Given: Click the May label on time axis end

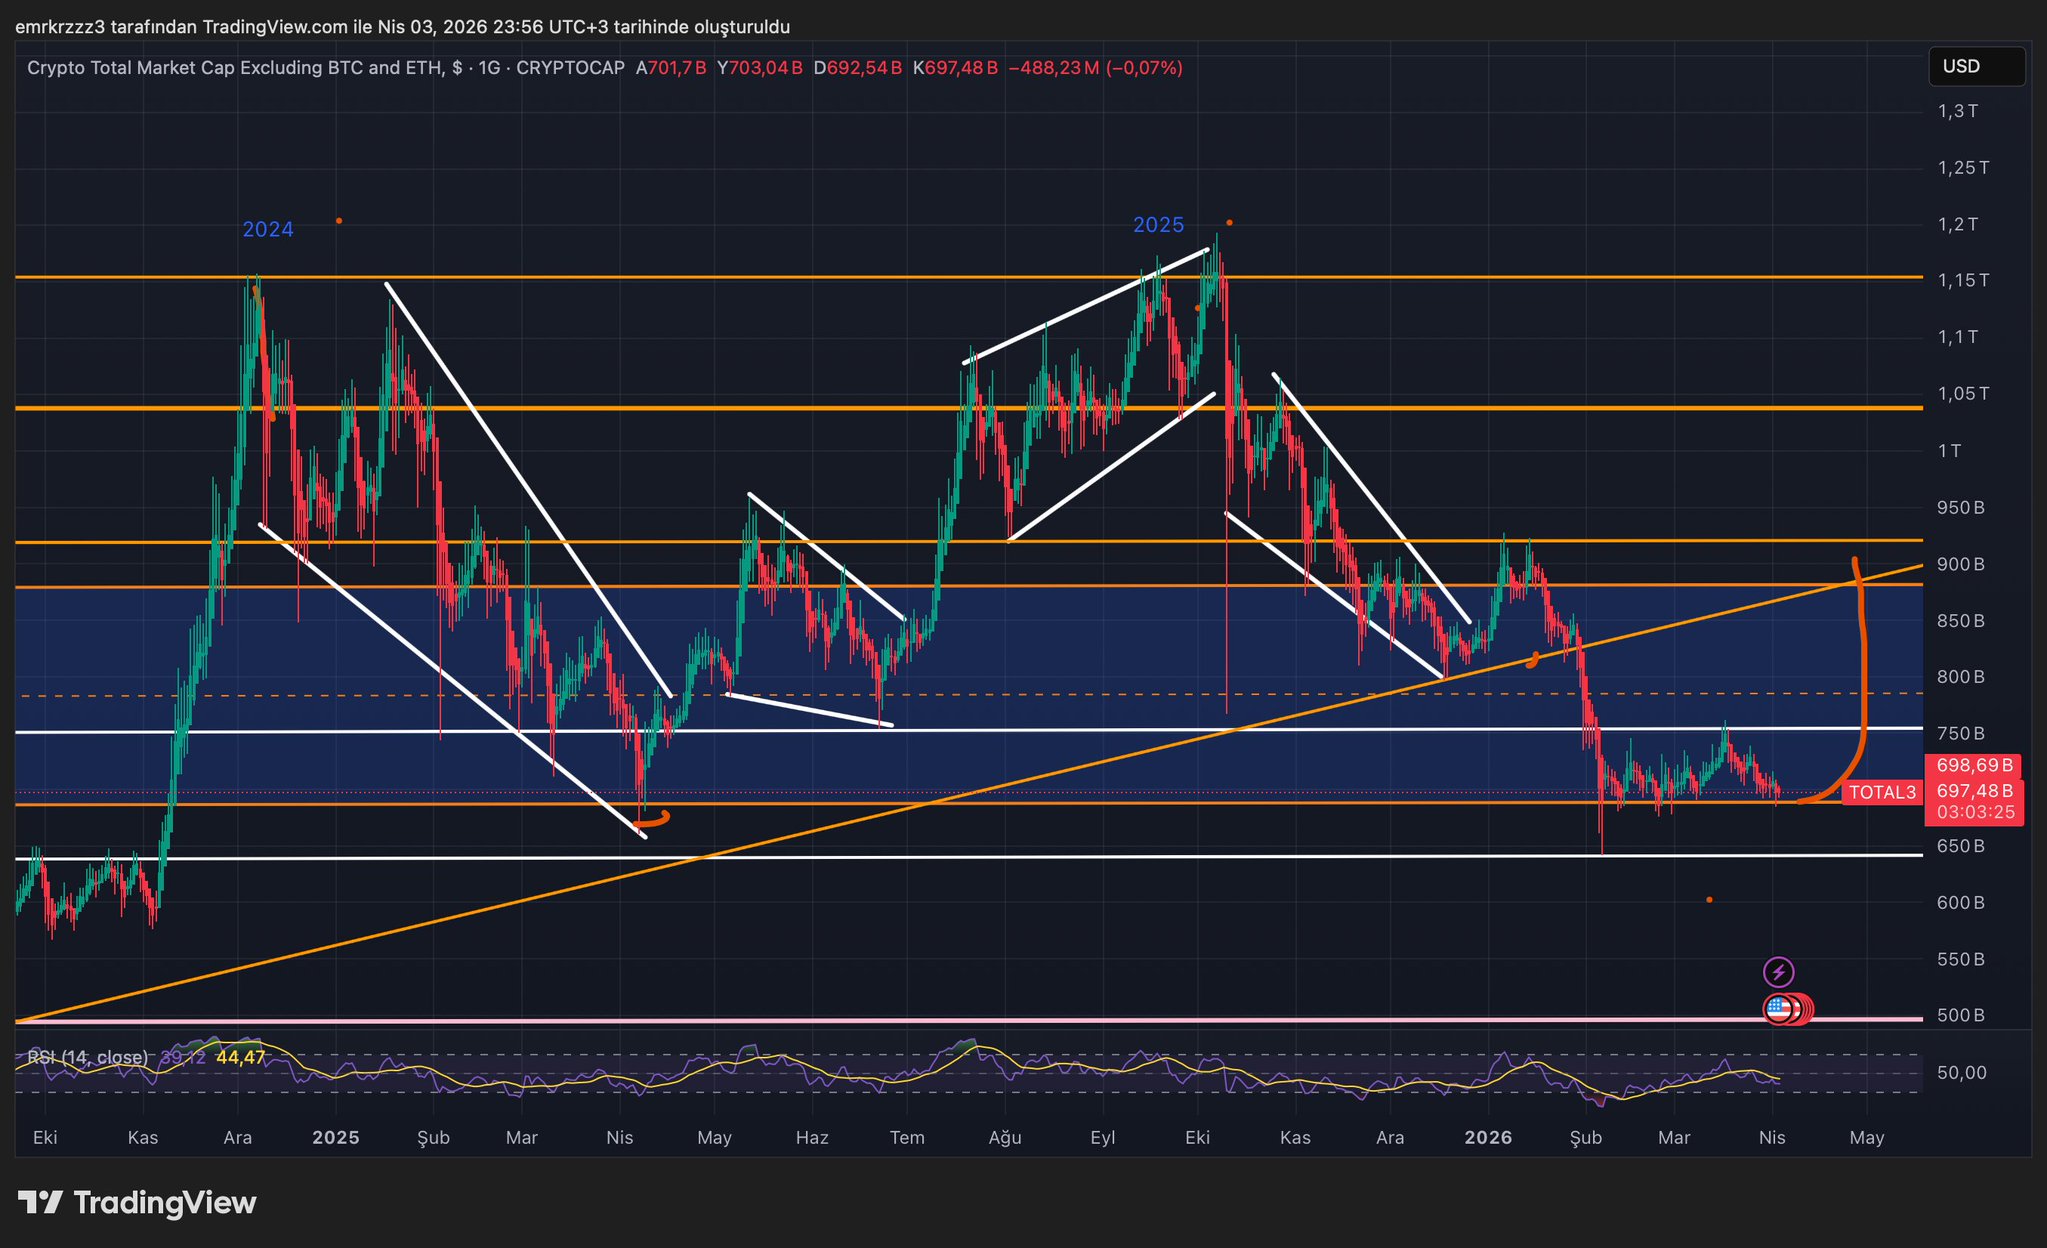Looking at the screenshot, I should click(1866, 1138).
